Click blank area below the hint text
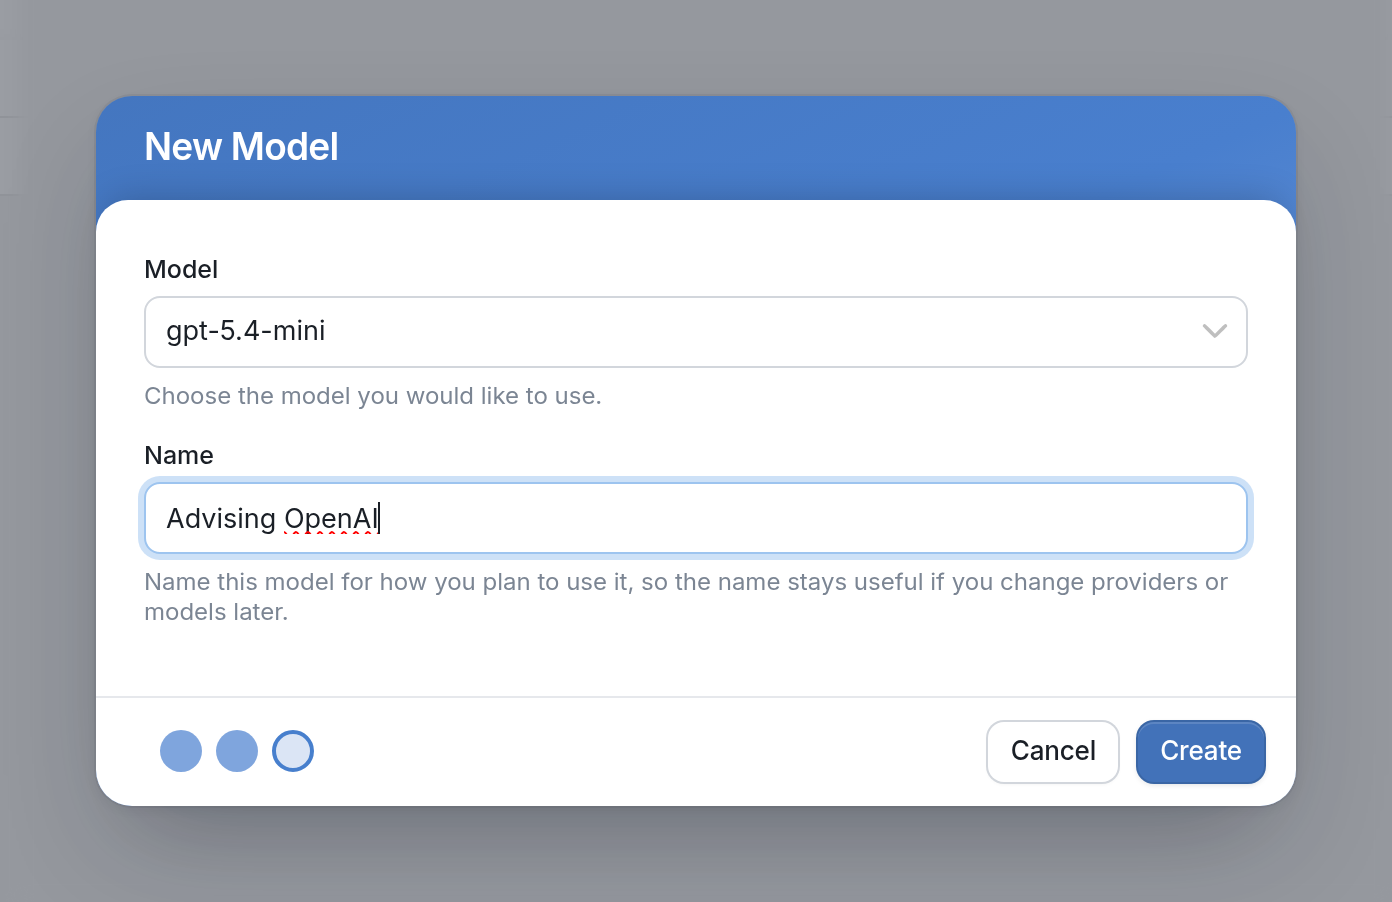1392x902 pixels. click(x=696, y=661)
